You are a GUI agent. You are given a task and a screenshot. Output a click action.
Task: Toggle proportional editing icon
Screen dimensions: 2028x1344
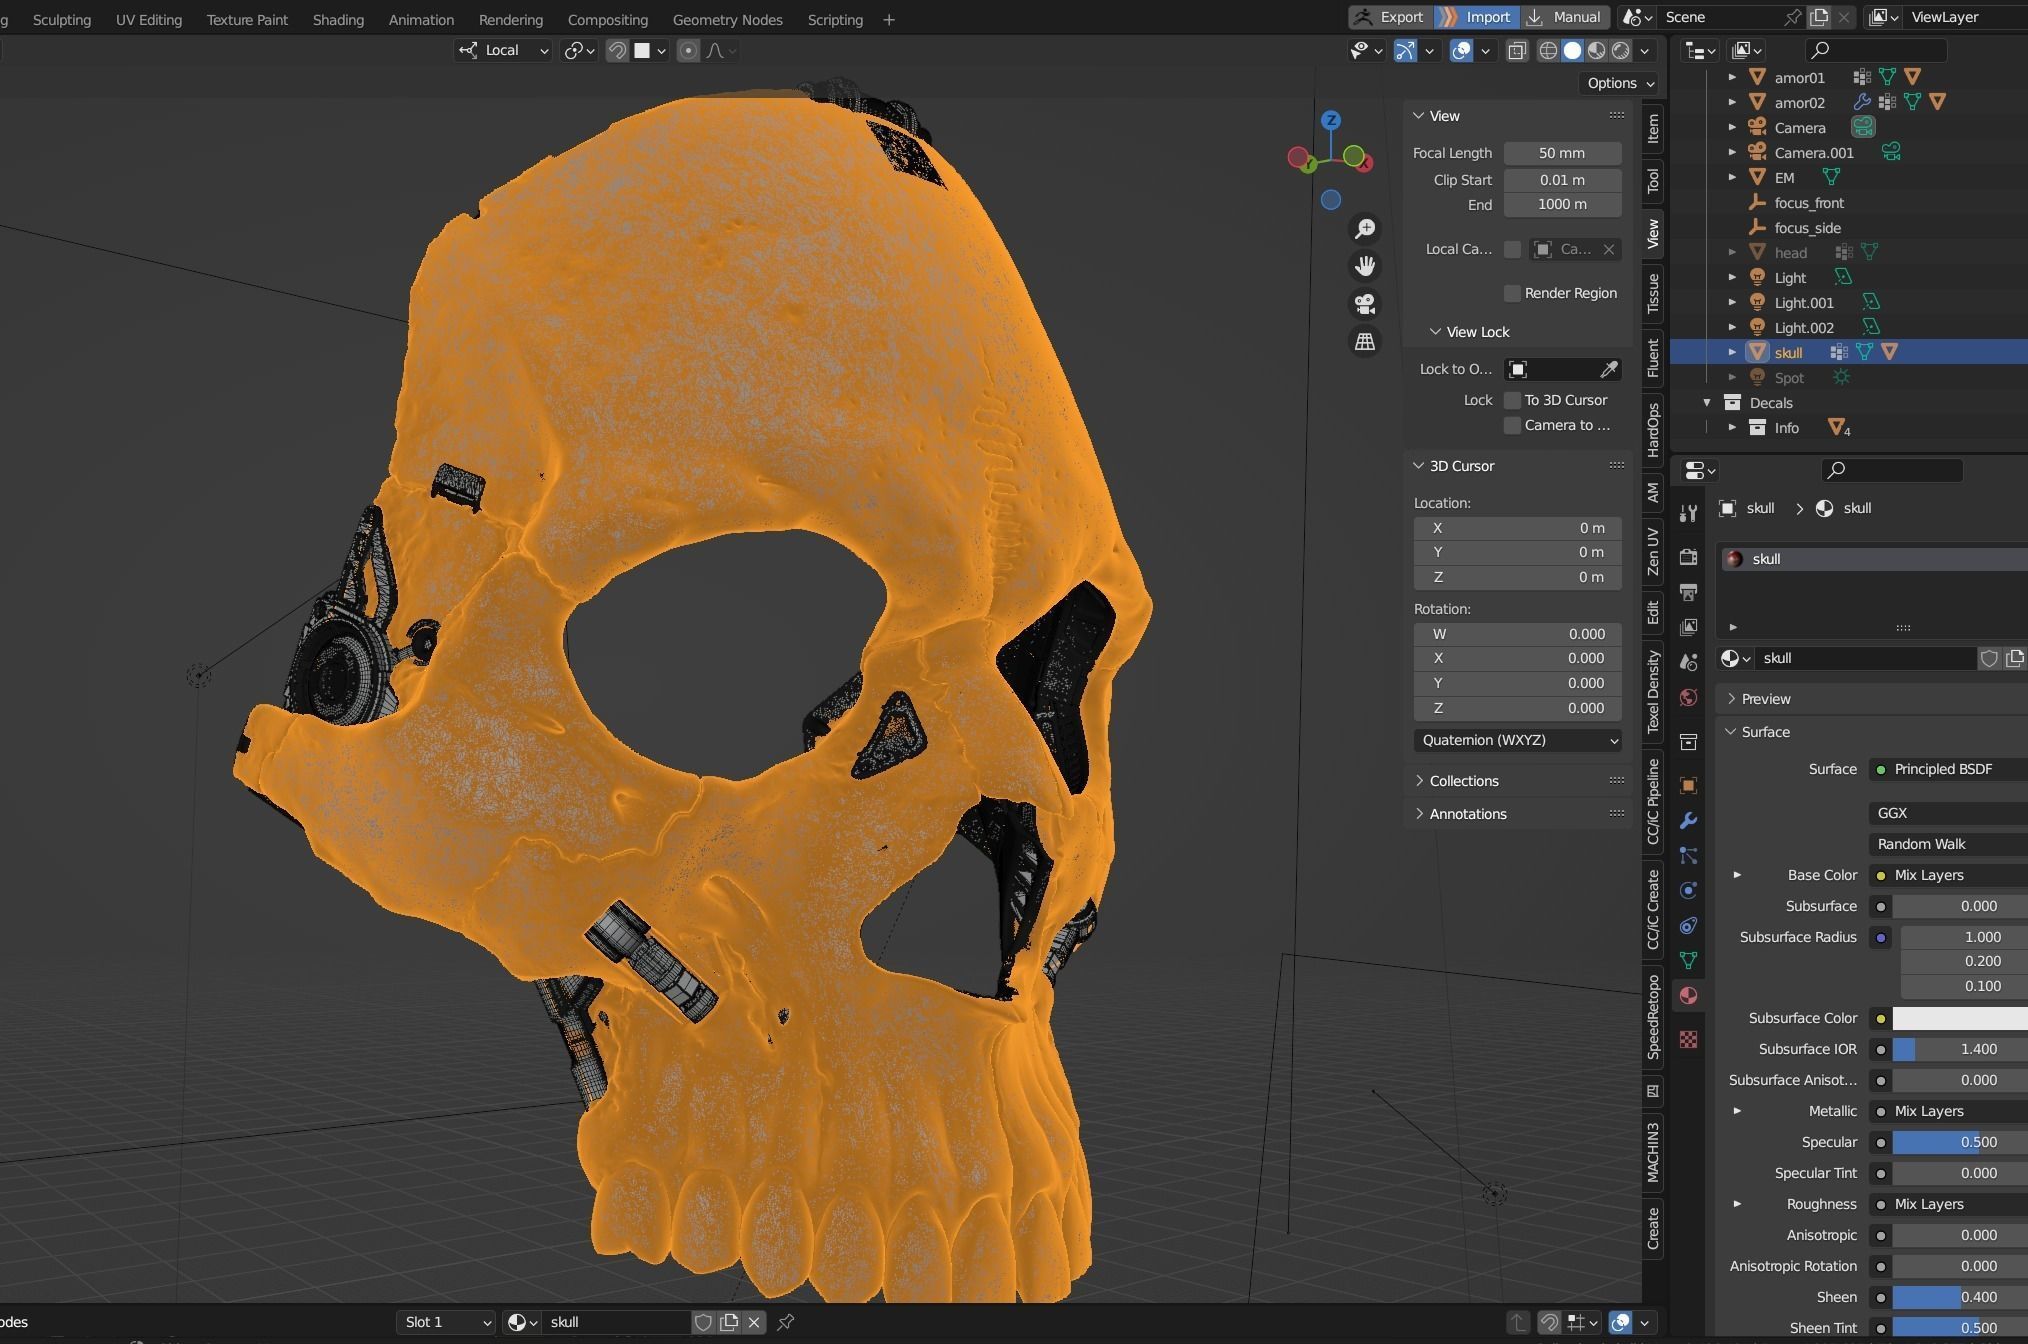coord(688,51)
